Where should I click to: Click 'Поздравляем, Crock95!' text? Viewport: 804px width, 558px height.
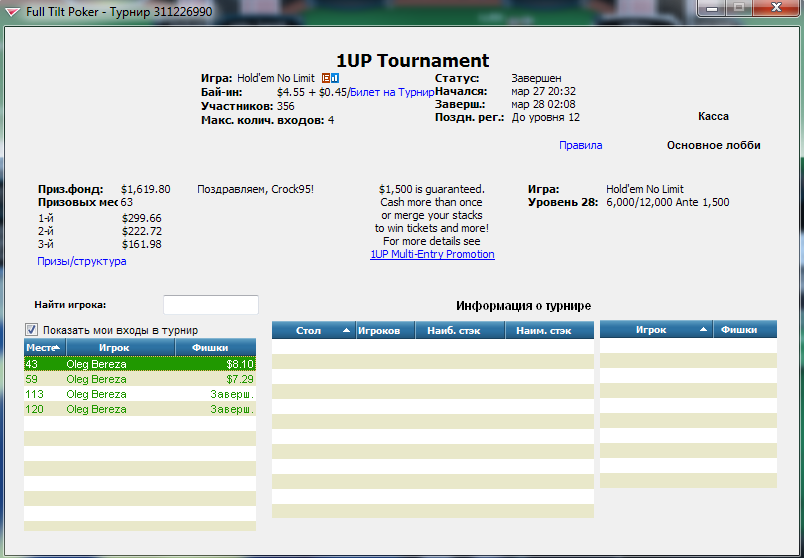(x=255, y=189)
